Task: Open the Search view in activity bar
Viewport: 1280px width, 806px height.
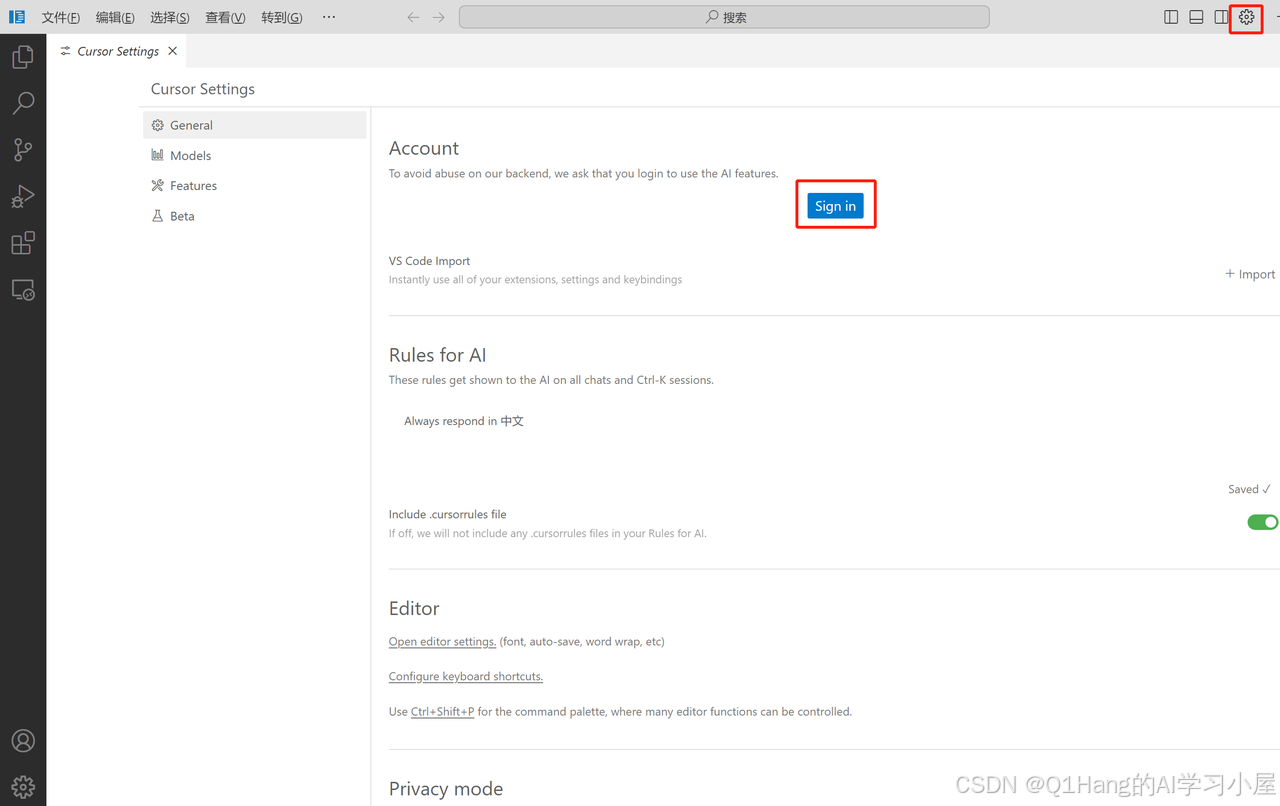Action: 23,103
